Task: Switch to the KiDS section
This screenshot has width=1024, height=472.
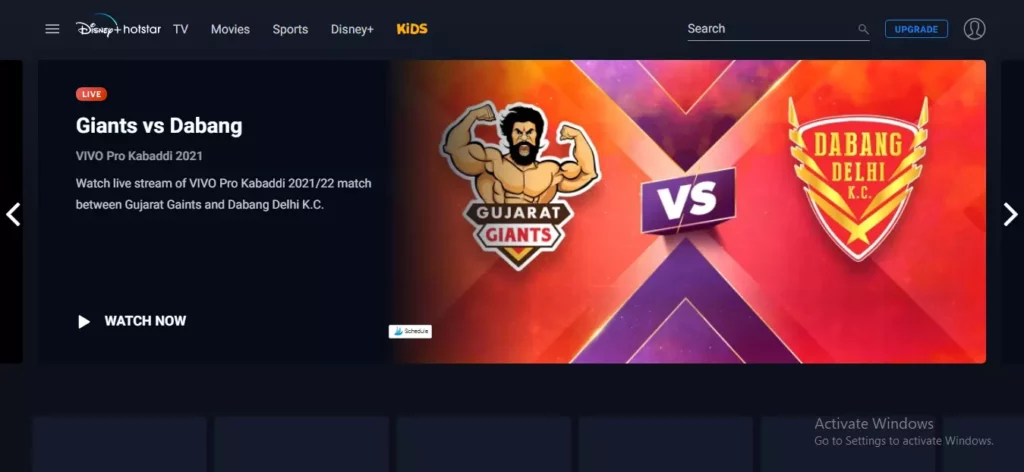Action: 412,29
